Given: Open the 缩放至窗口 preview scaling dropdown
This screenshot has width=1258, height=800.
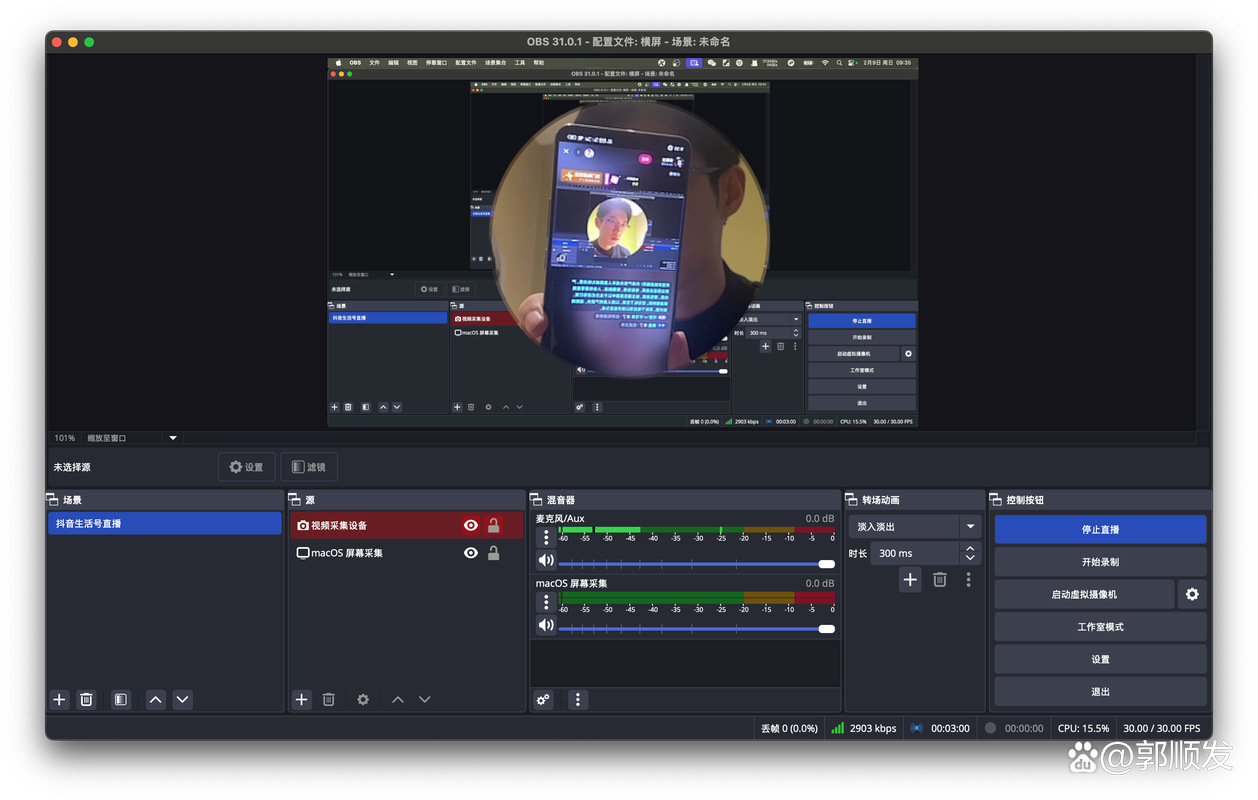Looking at the screenshot, I should [x=172, y=438].
